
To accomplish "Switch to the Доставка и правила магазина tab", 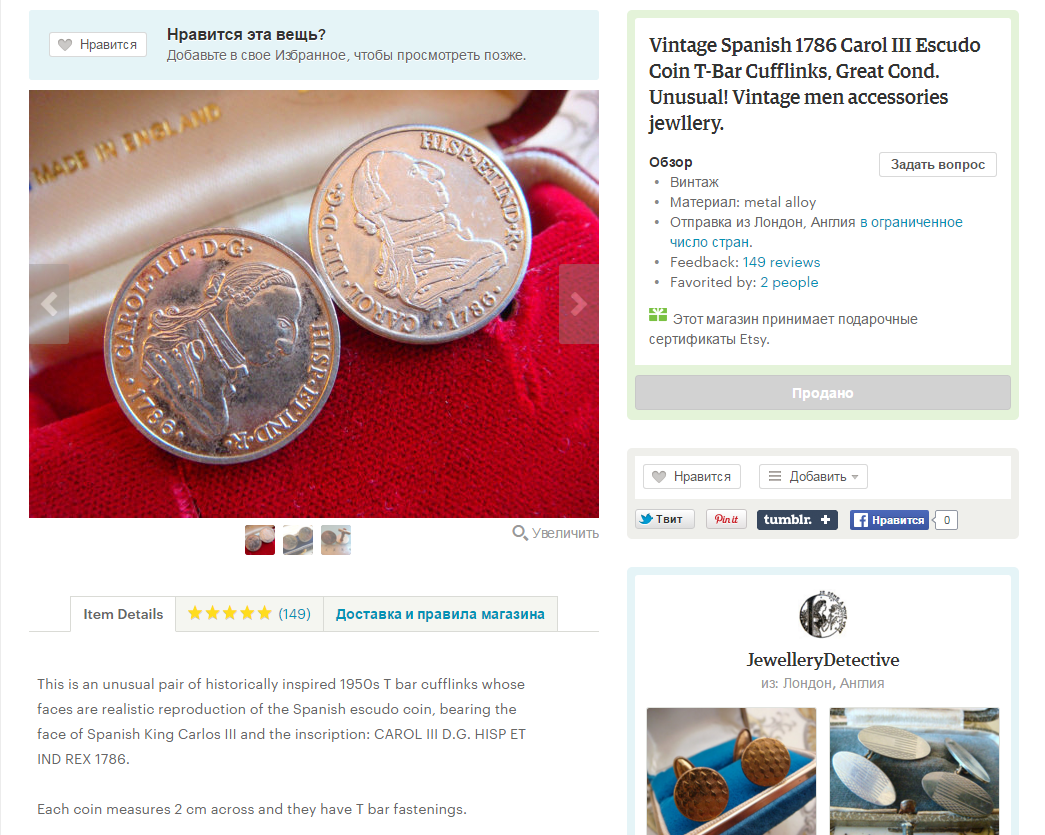I will pos(441,614).
